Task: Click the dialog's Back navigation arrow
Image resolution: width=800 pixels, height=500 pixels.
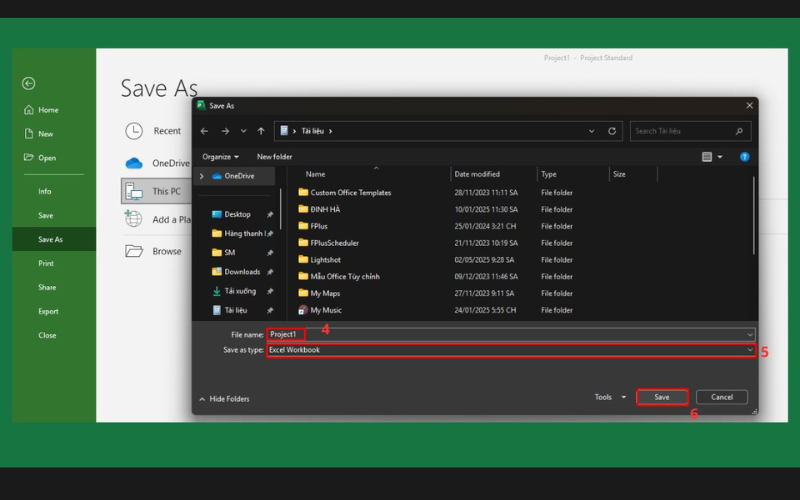Action: [205, 131]
